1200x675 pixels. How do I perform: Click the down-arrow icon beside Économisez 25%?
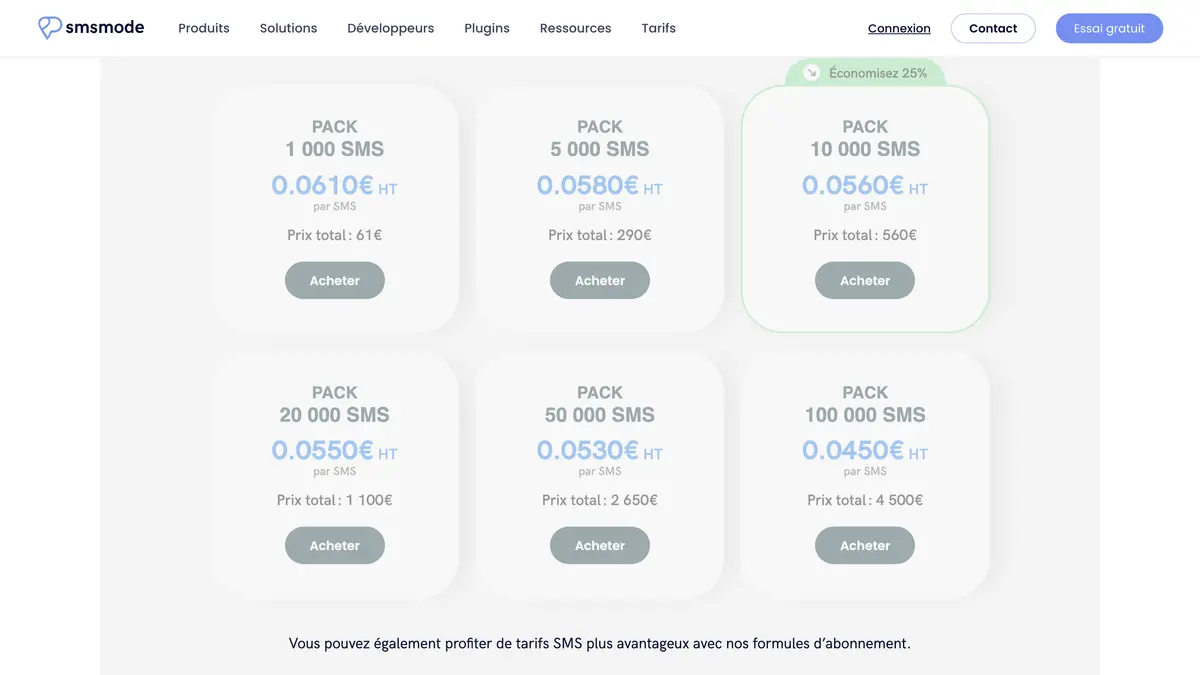pos(812,73)
